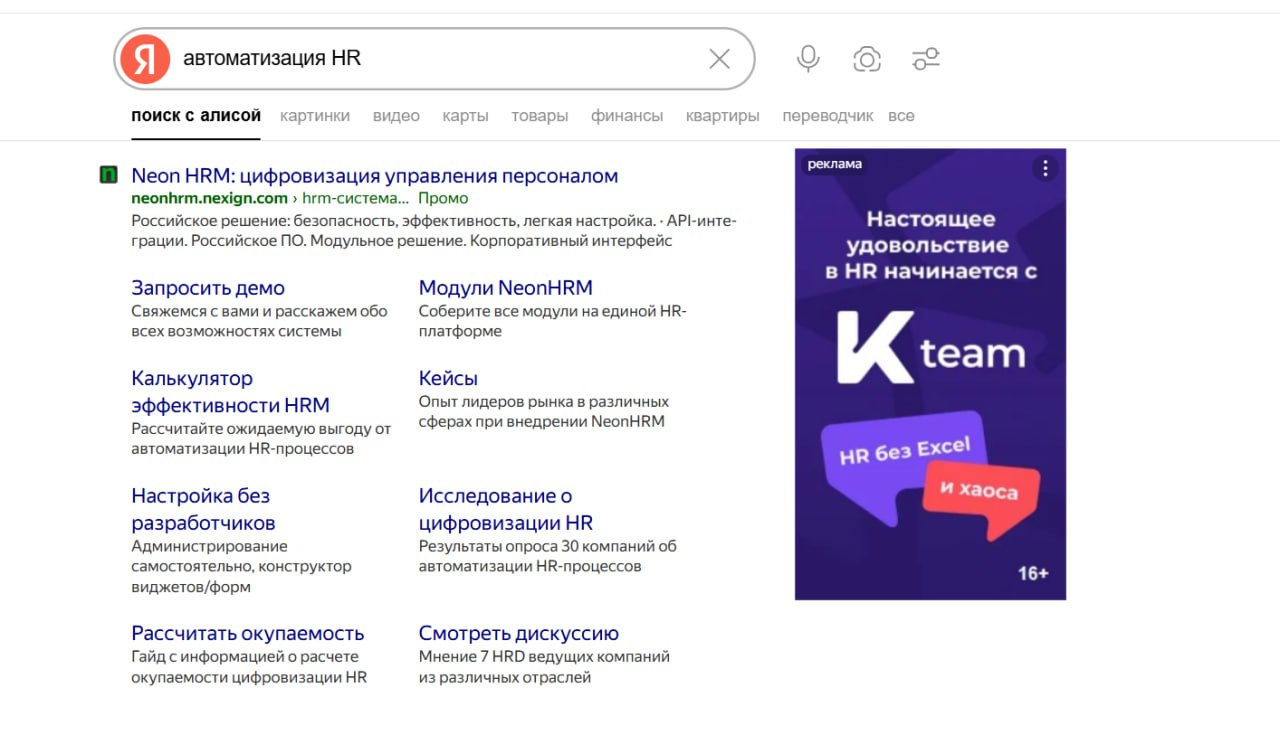Open the "переводчик" tab
The image size is (1280, 735).
pyautogui.click(x=828, y=116)
